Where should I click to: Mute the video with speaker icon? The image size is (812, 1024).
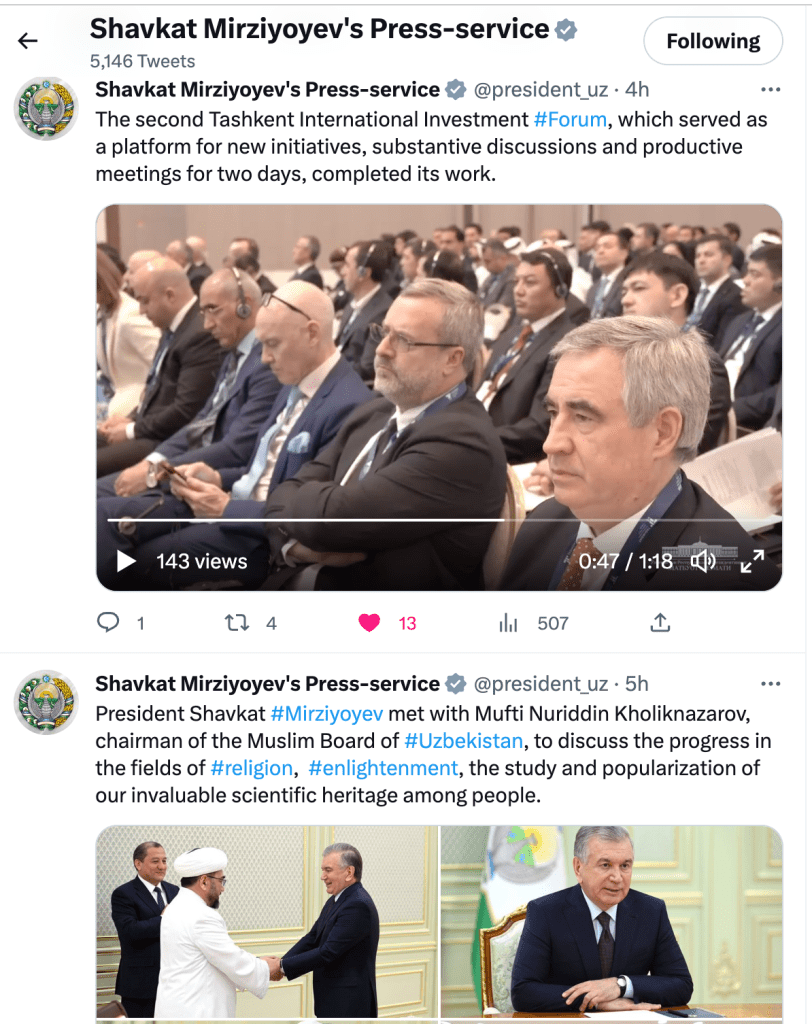703,561
